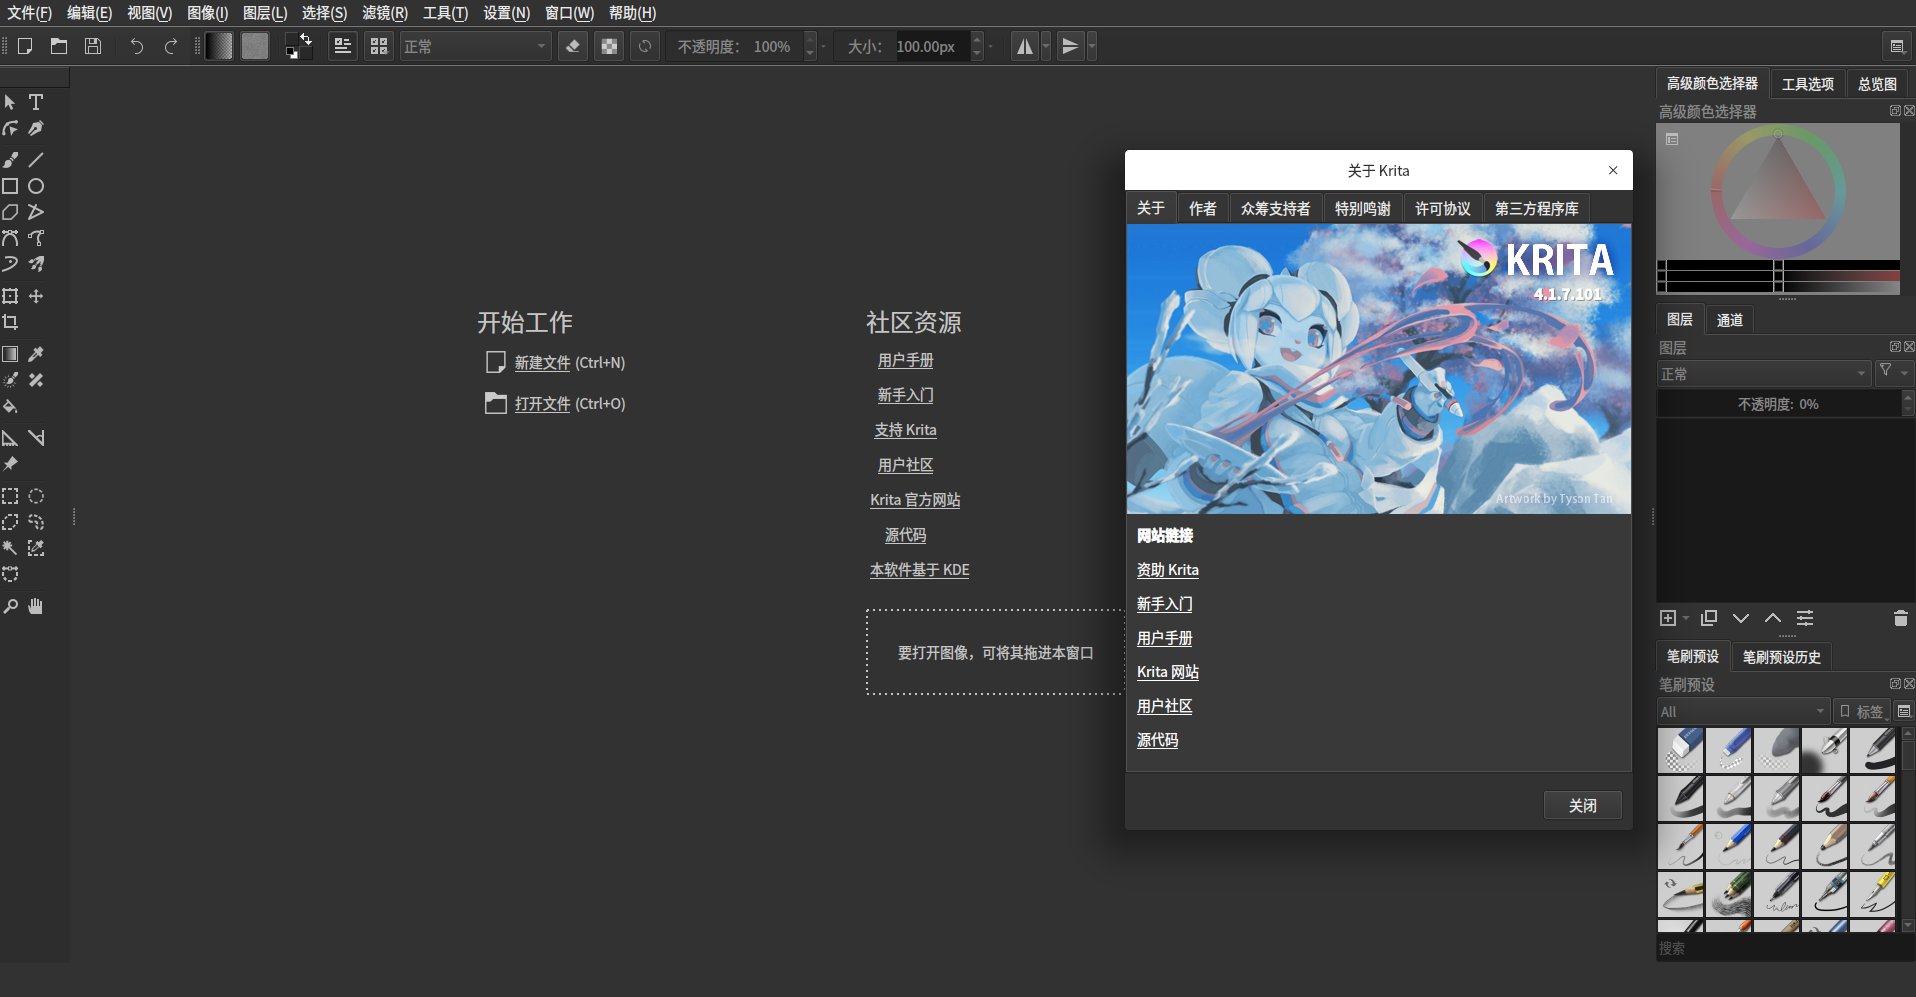
Task: Switch to the 通道 channels tab
Action: (x=1730, y=320)
